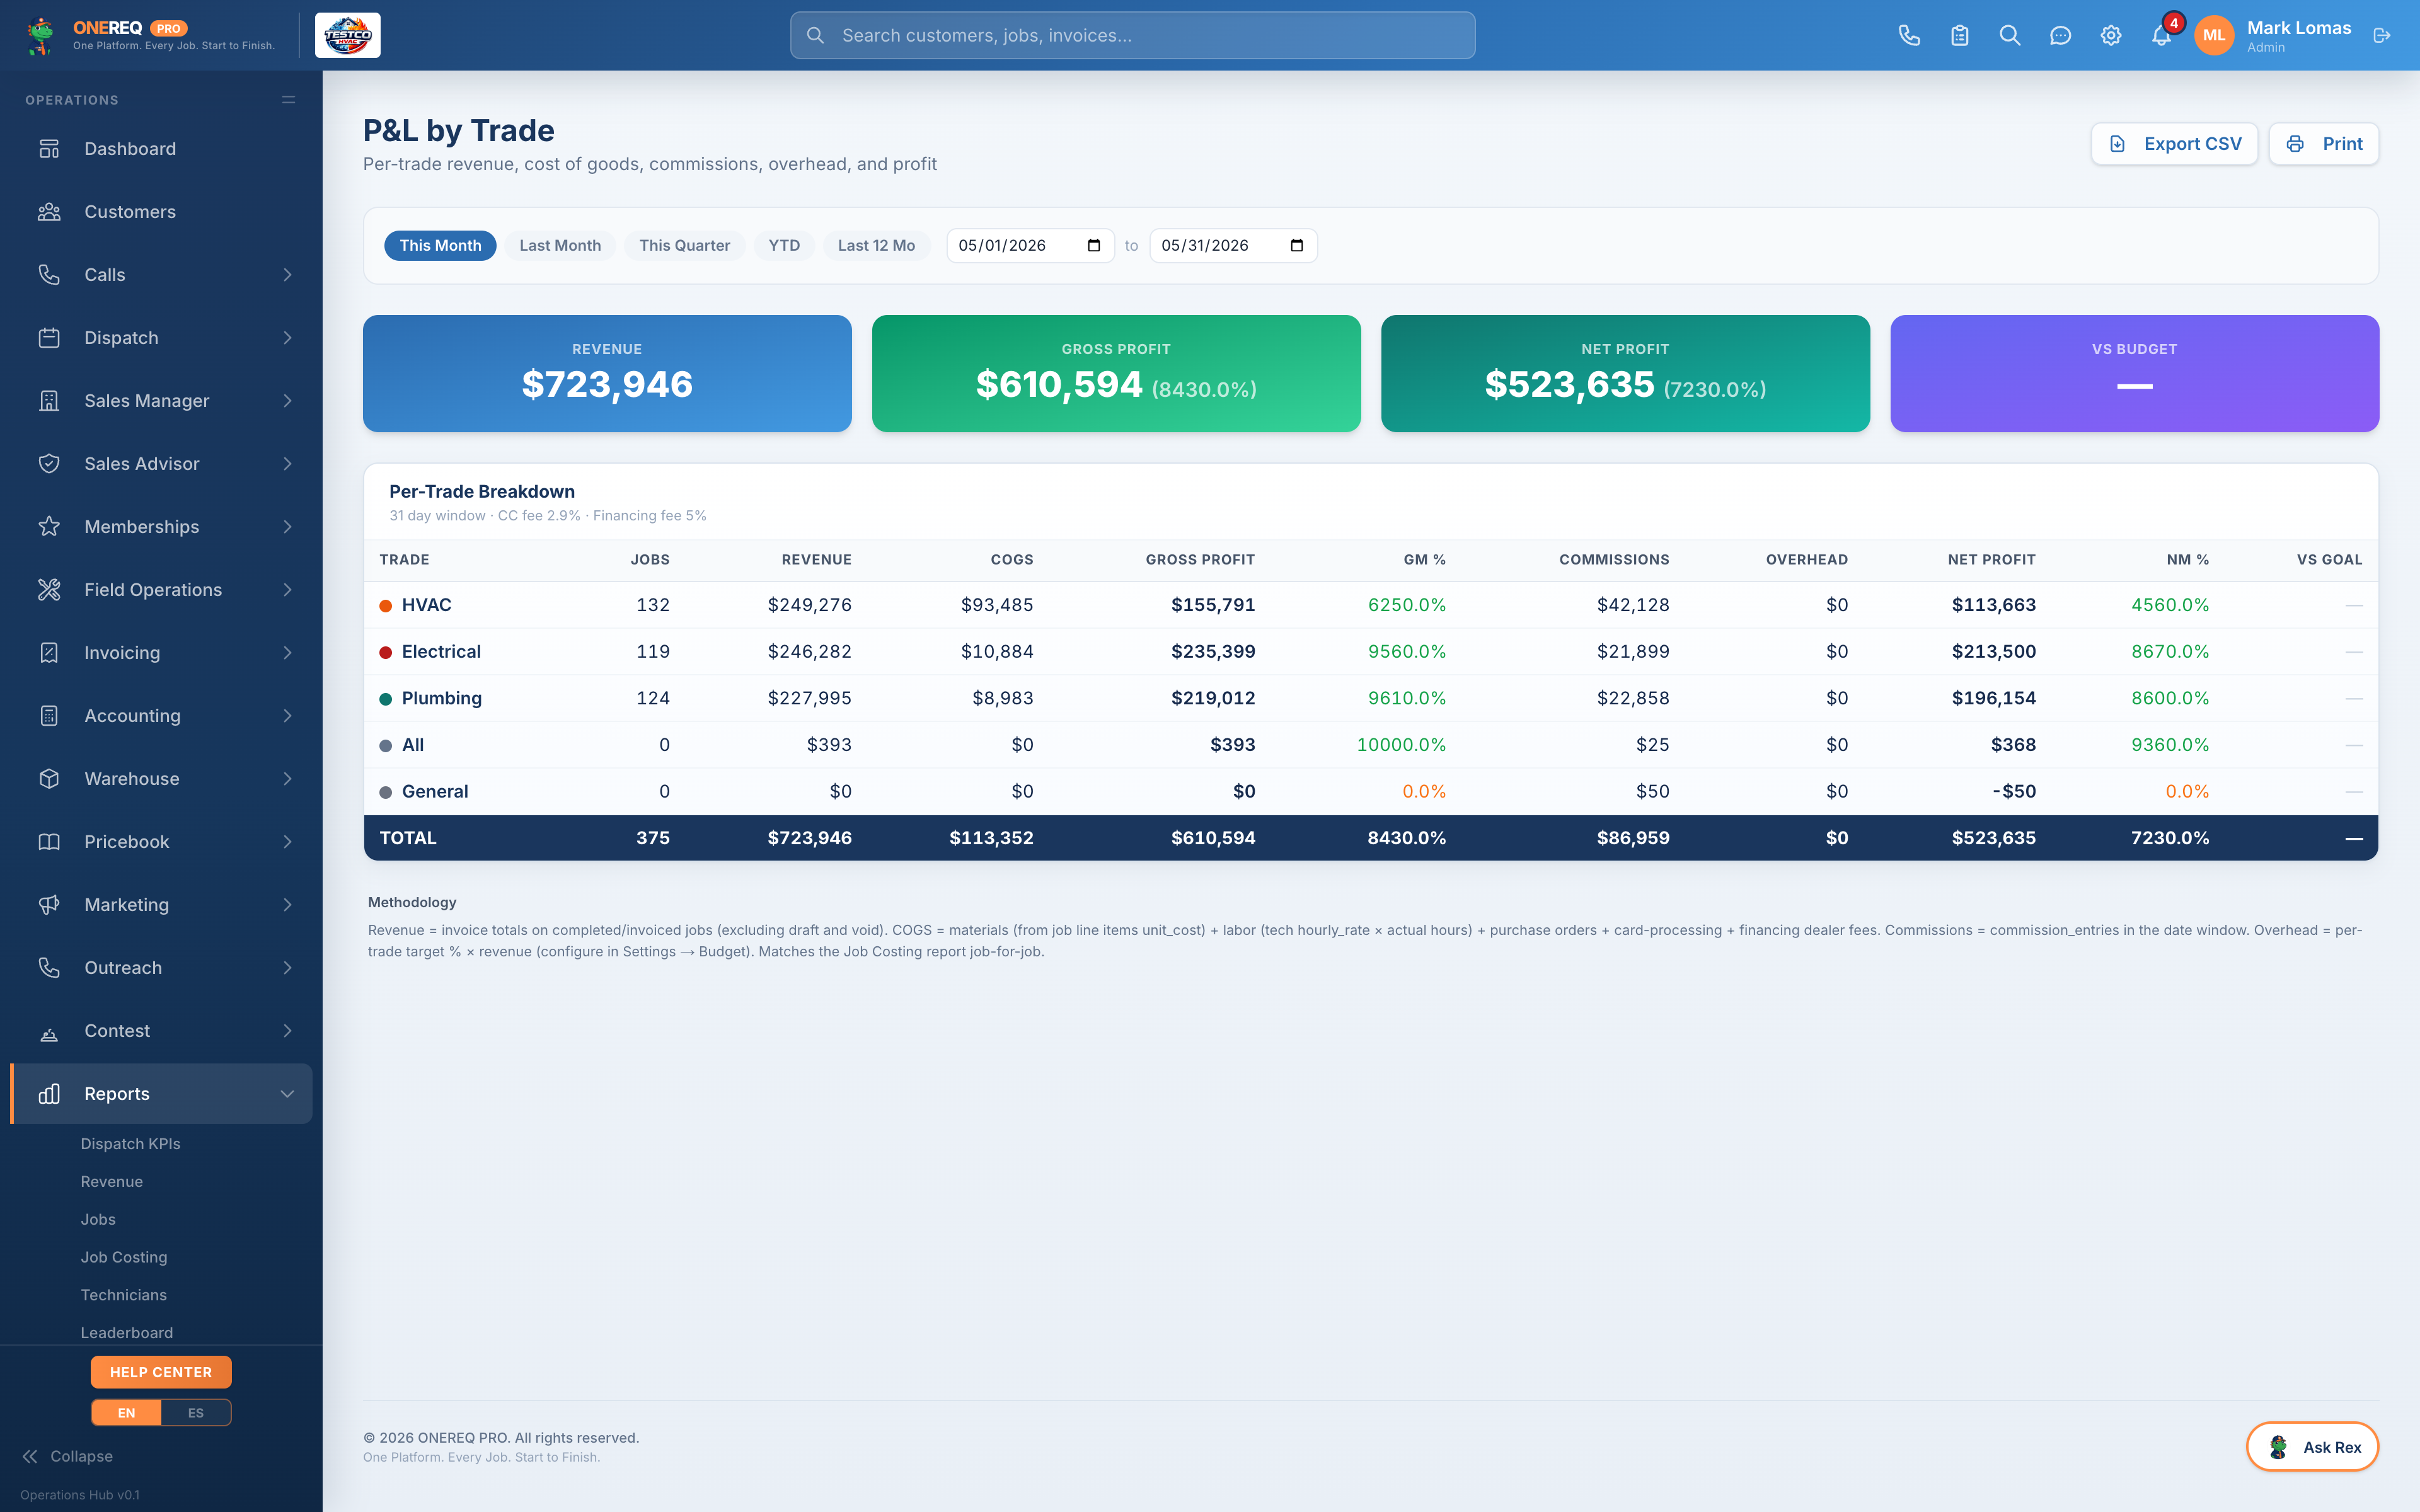The height and width of the screenshot is (1512, 2420).
Task: Click the phone icon in top header
Action: click(x=1909, y=36)
